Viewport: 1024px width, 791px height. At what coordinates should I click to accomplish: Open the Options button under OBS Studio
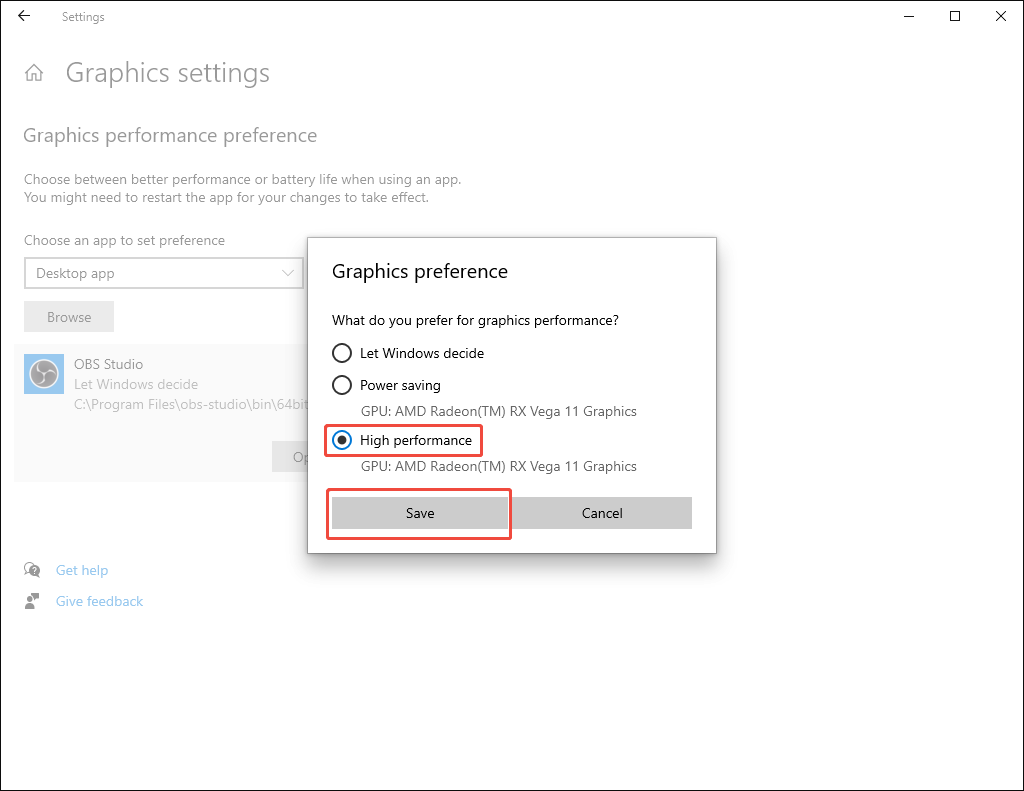296,456
